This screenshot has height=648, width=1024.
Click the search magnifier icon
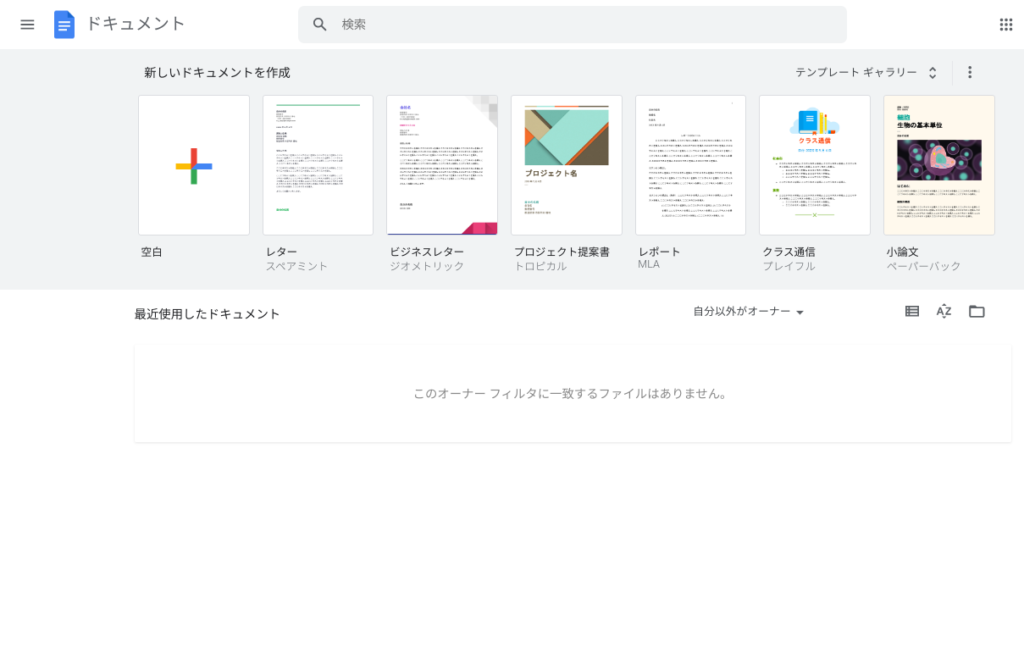click(320, 24)
